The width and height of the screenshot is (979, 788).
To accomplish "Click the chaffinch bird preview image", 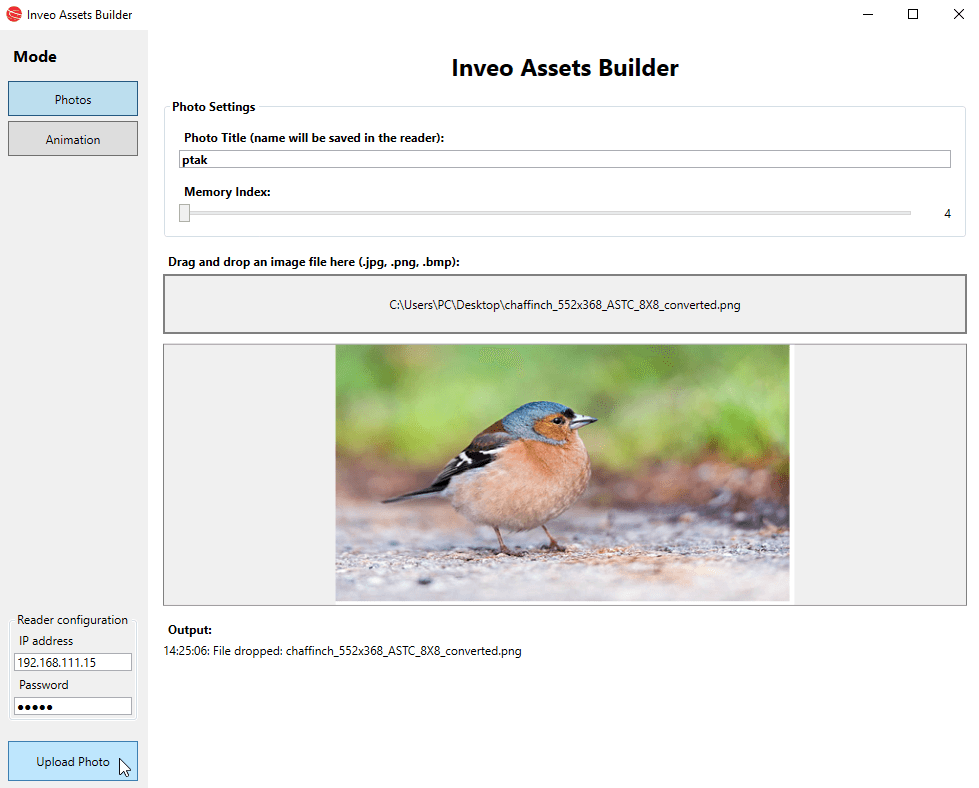I will [562, 473].
